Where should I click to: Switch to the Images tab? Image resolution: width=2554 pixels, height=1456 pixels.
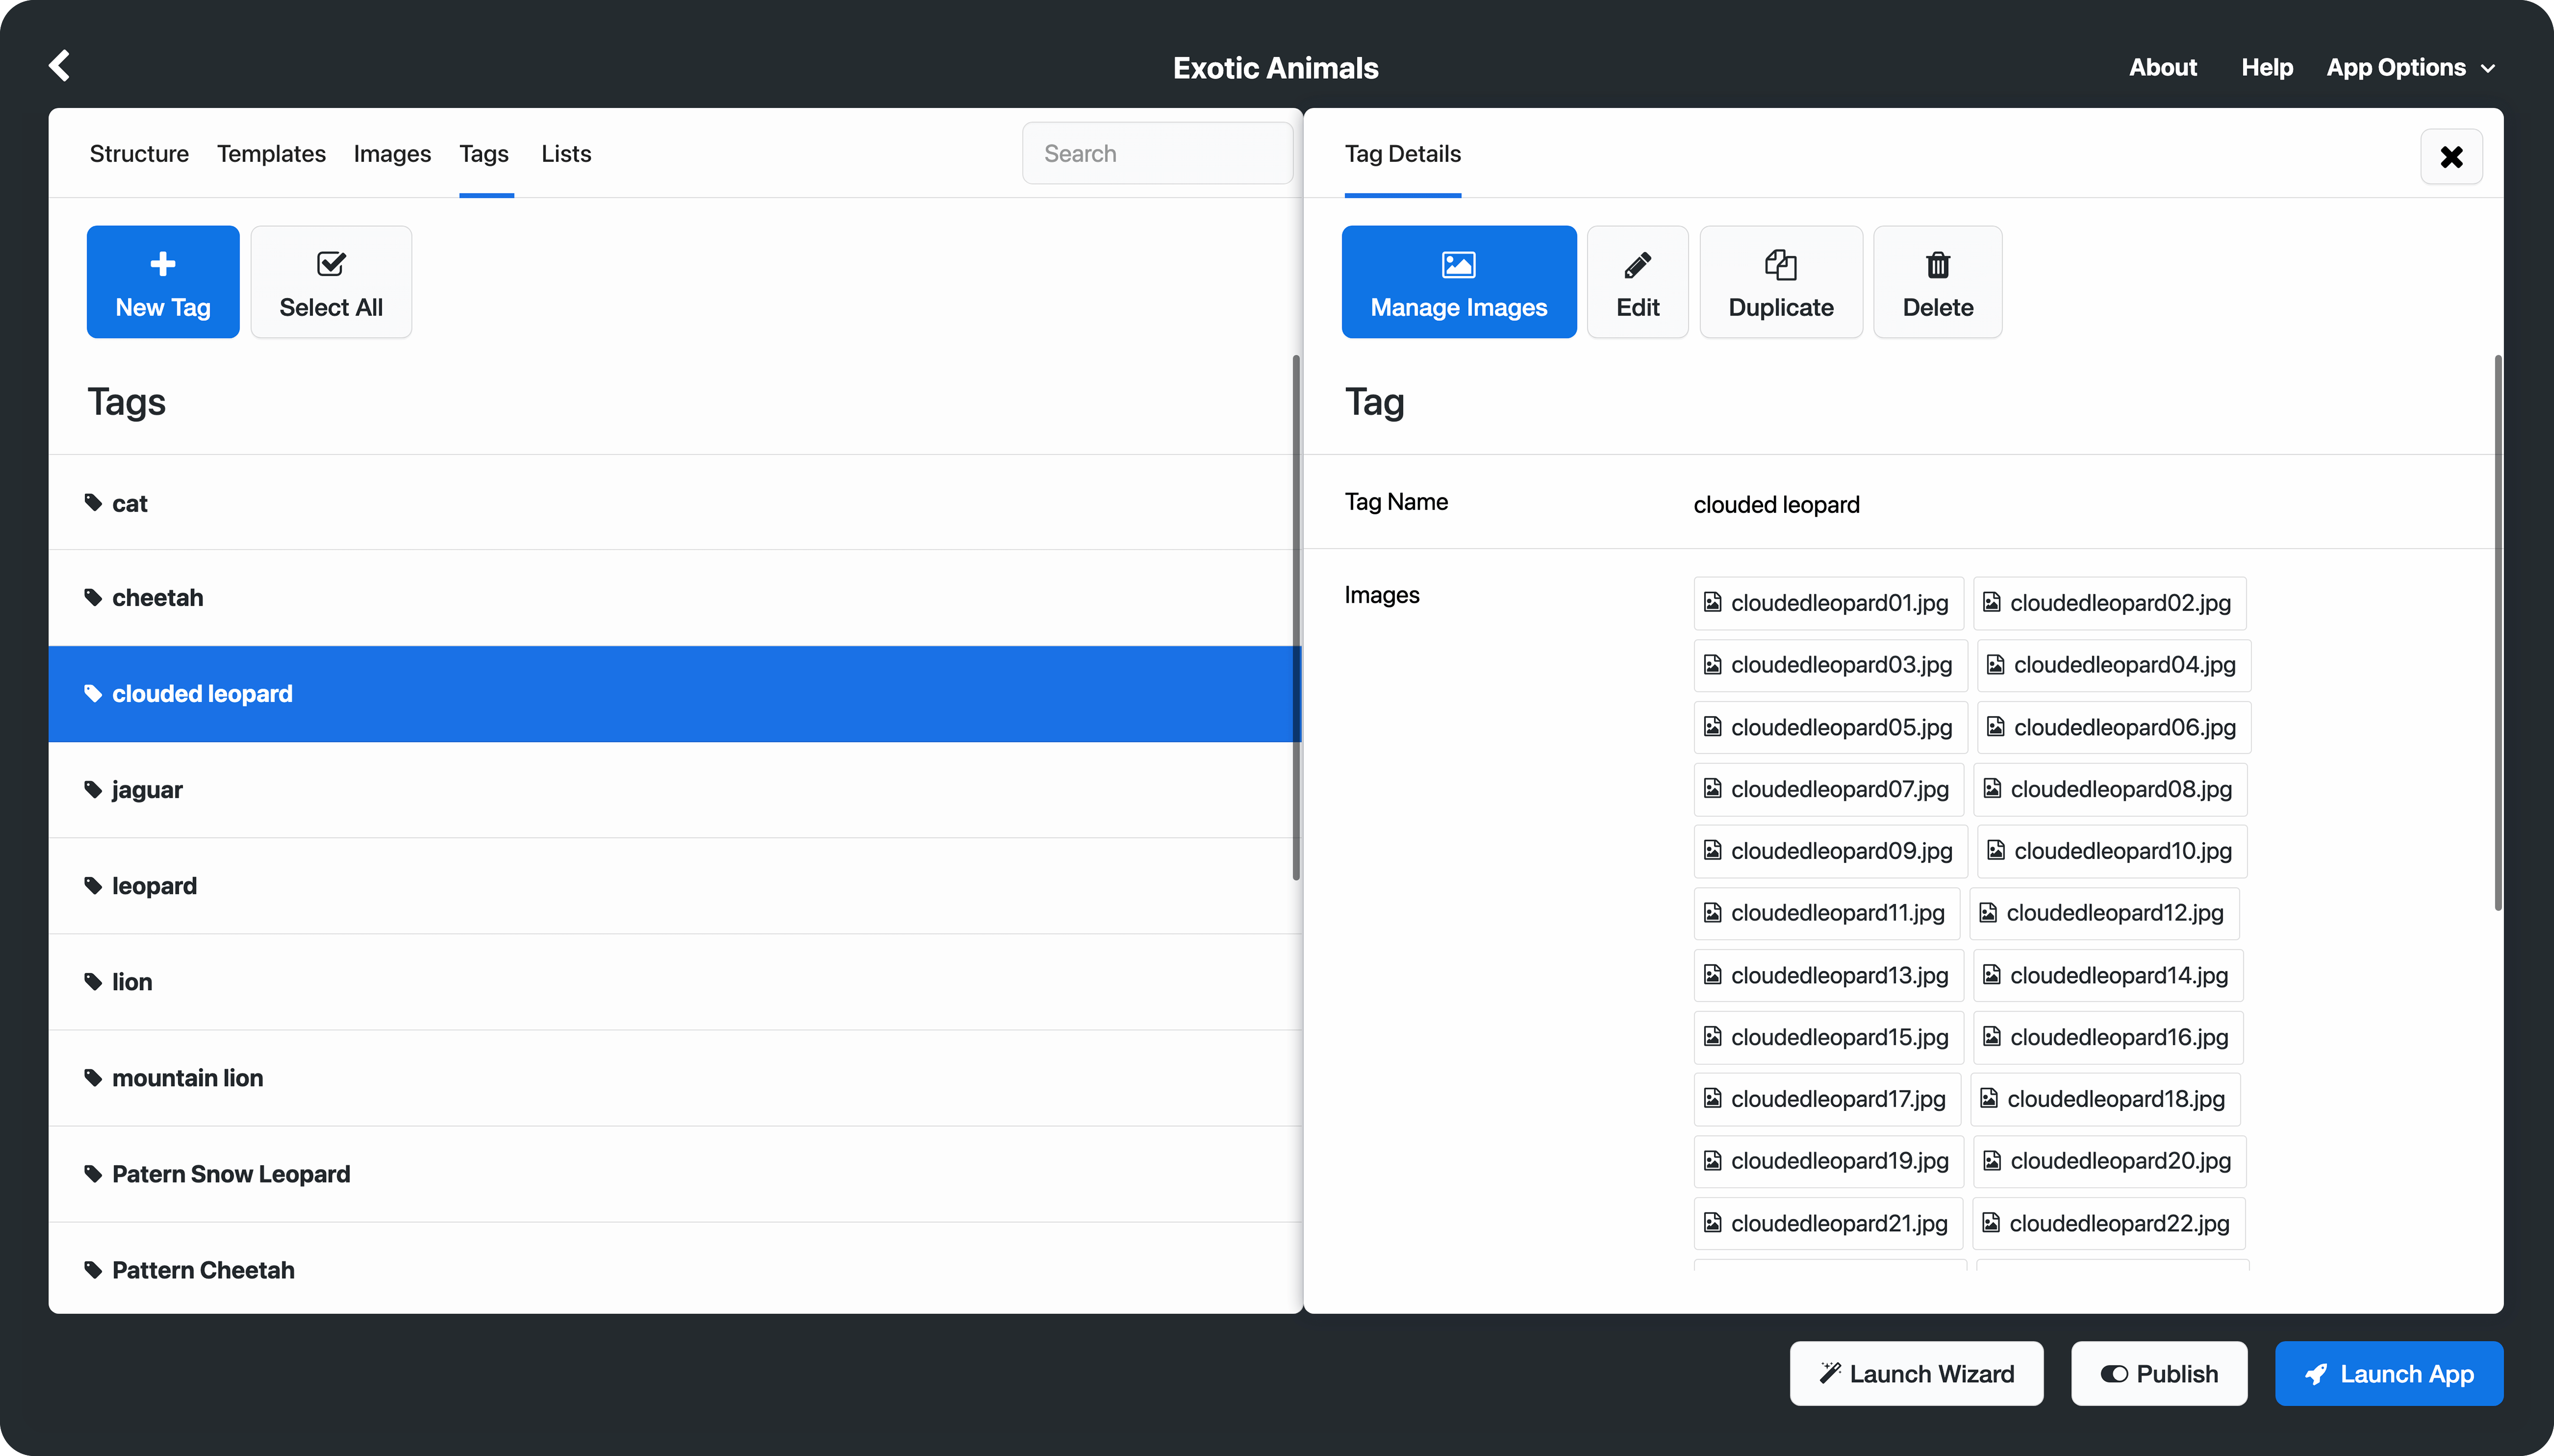pos(392,154)
